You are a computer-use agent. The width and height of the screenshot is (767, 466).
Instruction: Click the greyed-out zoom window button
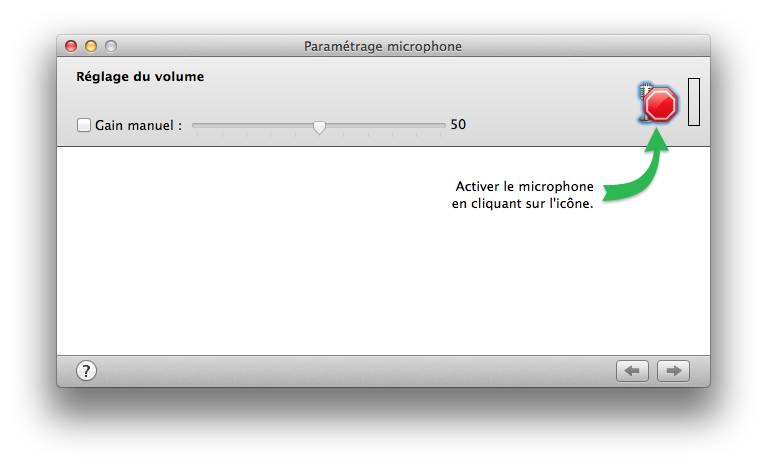click(x=111, y=46)
